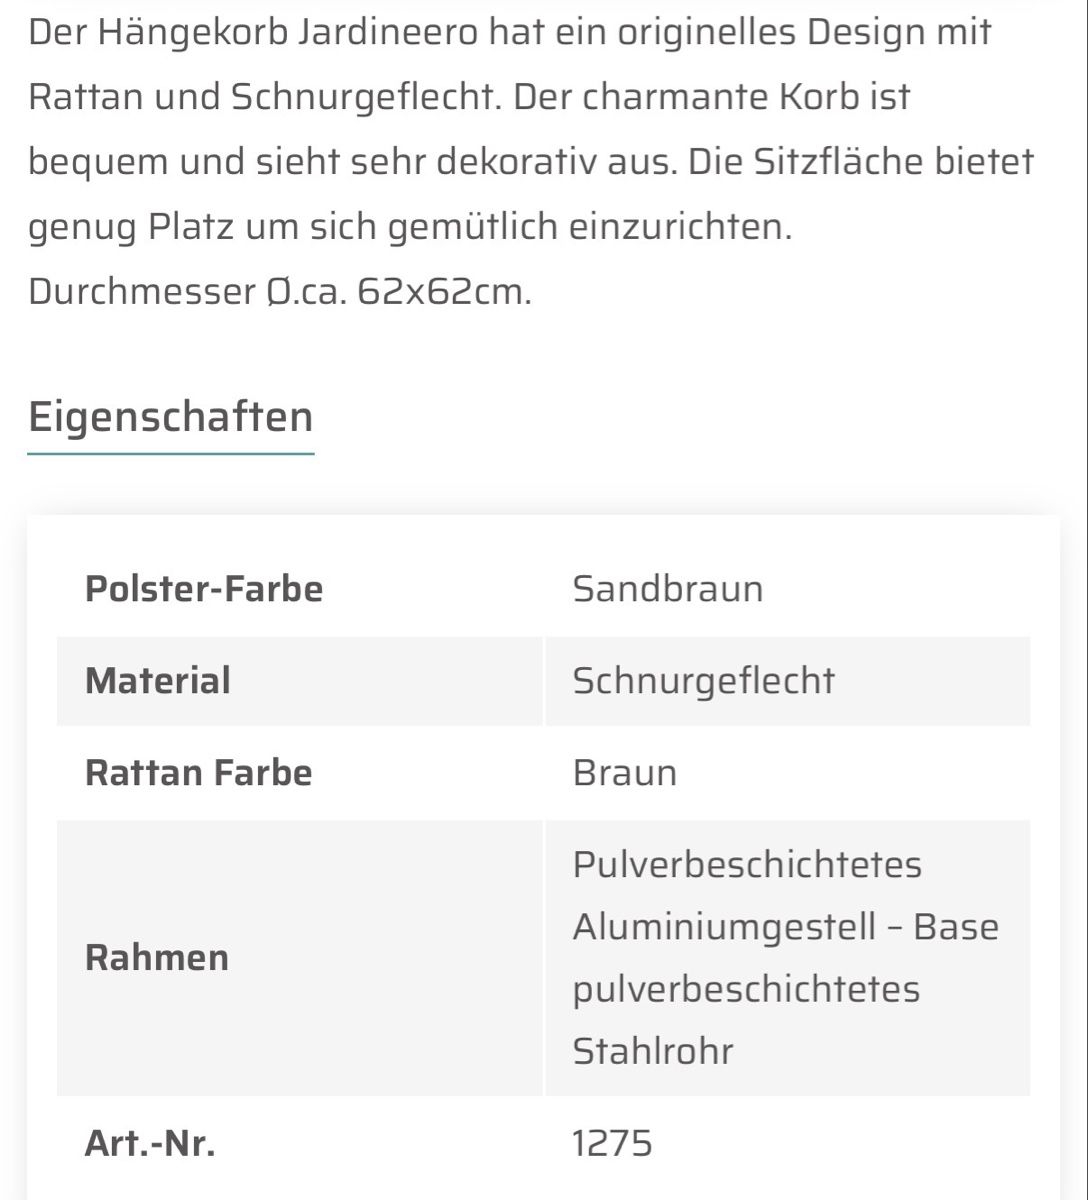Click the phrase 'gemütlich einzurichten' in description
1088x1200 pixels.
[x=590, y=228]
